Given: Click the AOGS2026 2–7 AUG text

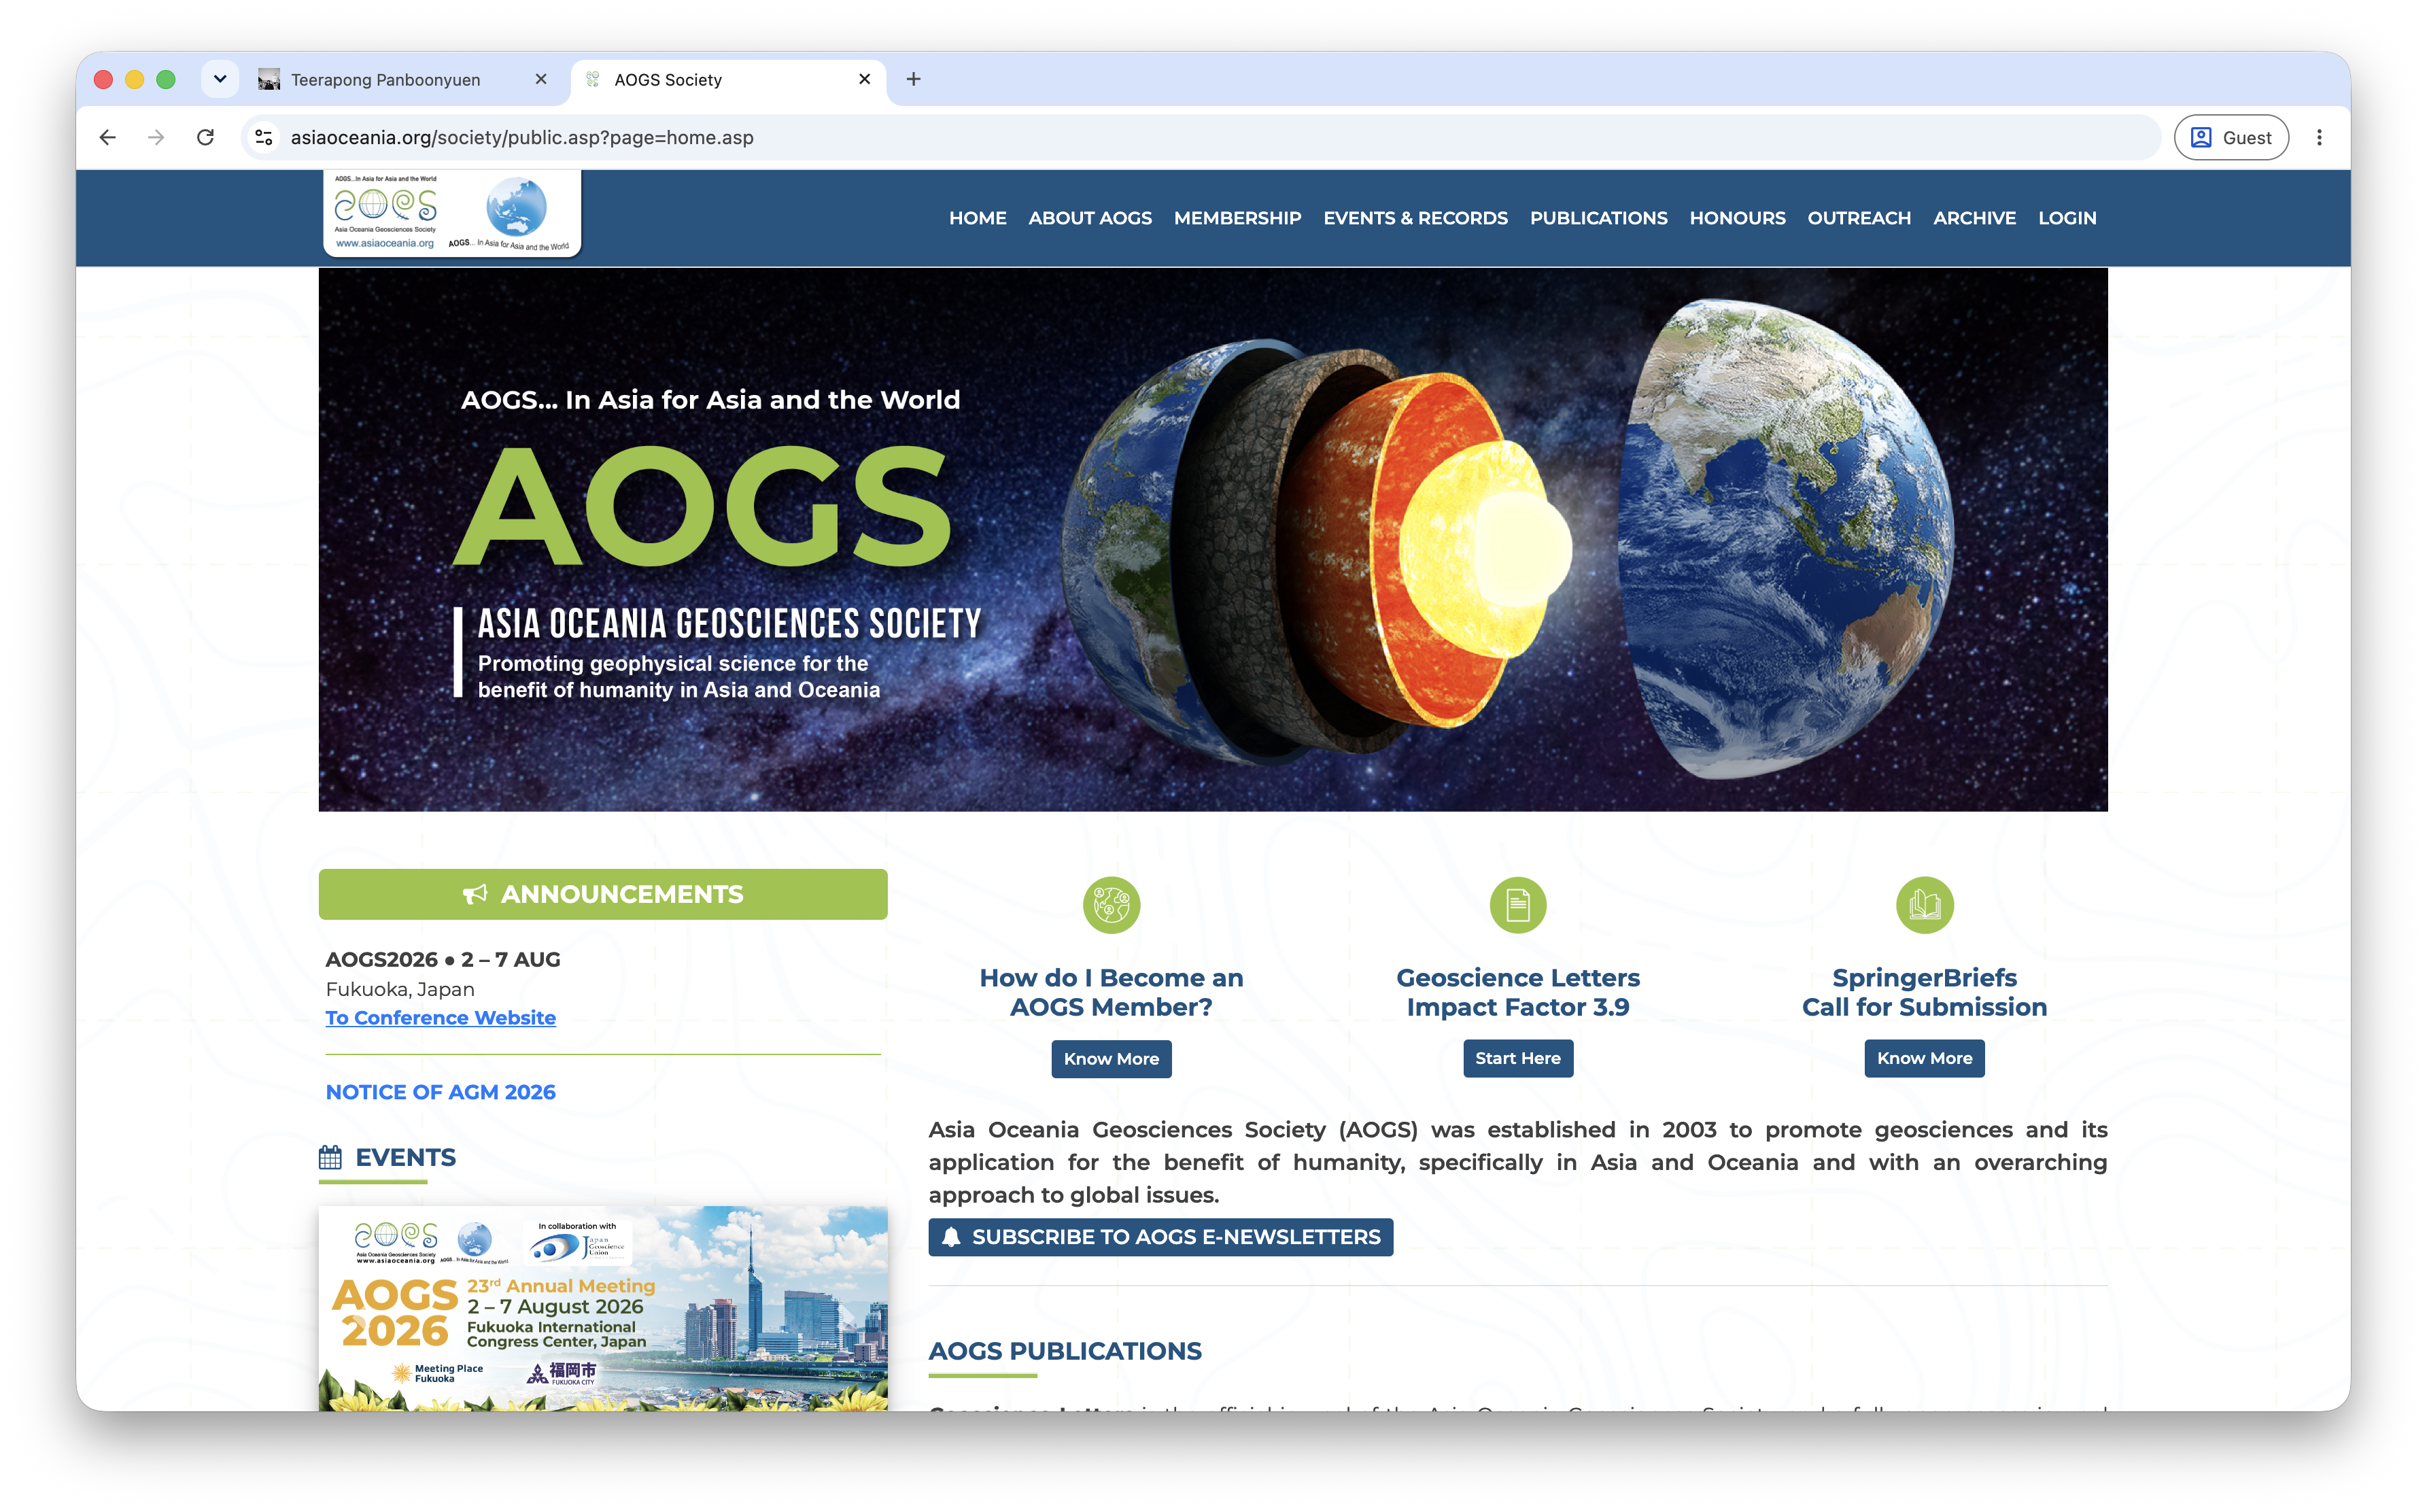Looking at the screenshot, I should point(442,959).
